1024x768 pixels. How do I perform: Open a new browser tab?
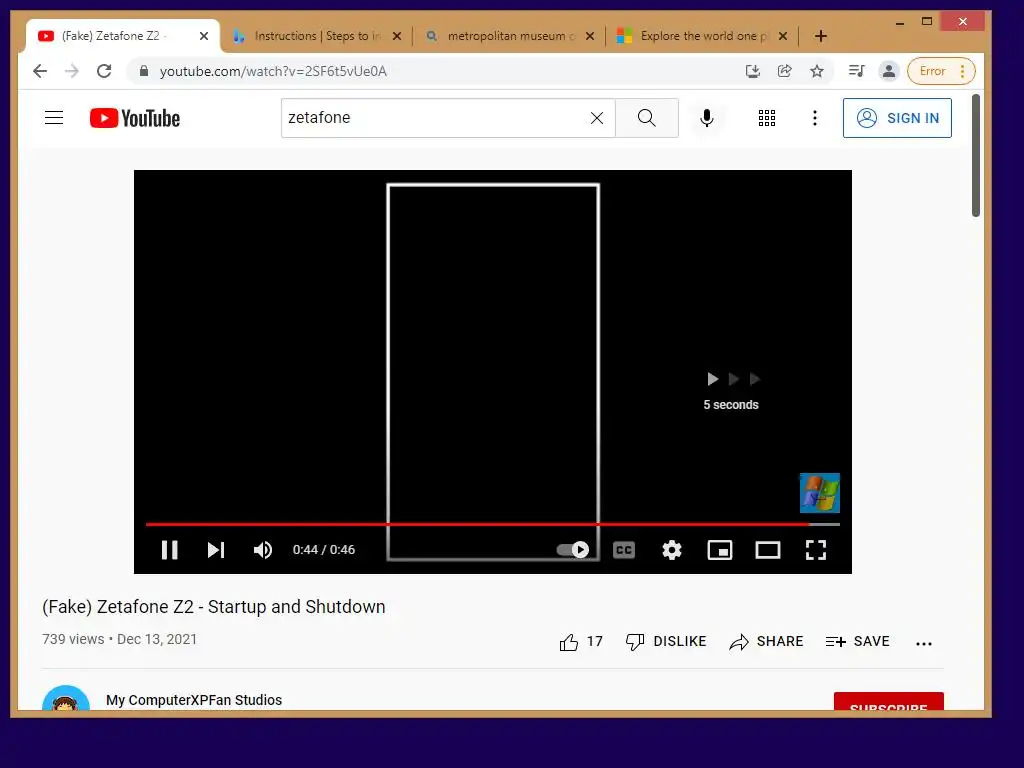coord(821,36)
